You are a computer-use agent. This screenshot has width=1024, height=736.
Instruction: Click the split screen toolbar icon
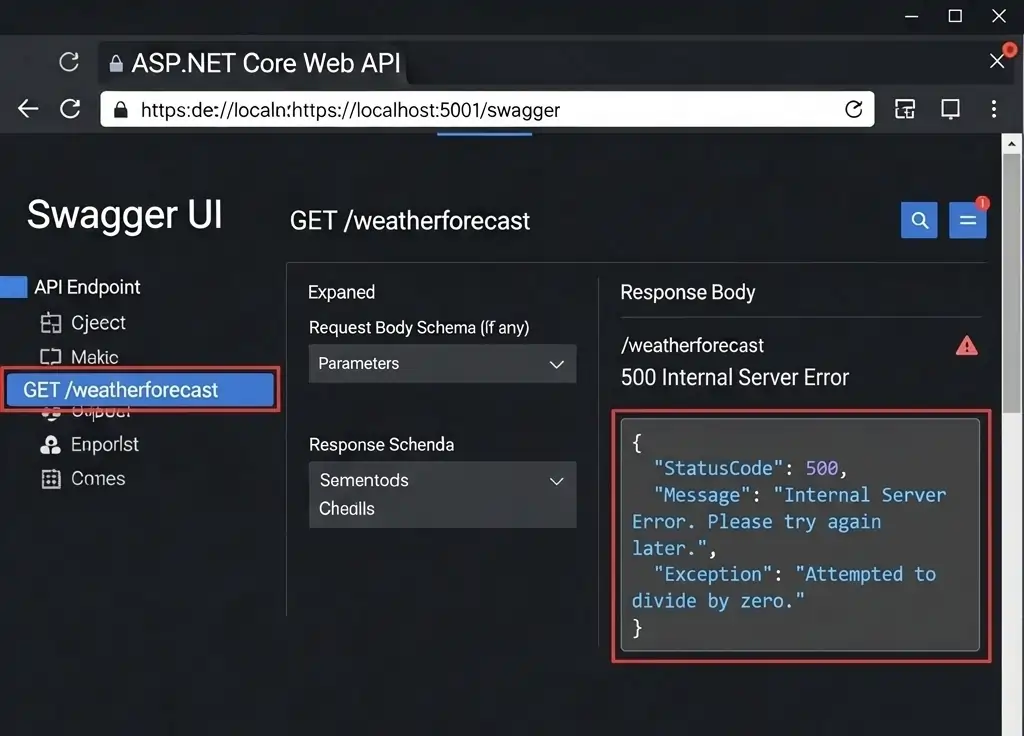click(950, 109)
